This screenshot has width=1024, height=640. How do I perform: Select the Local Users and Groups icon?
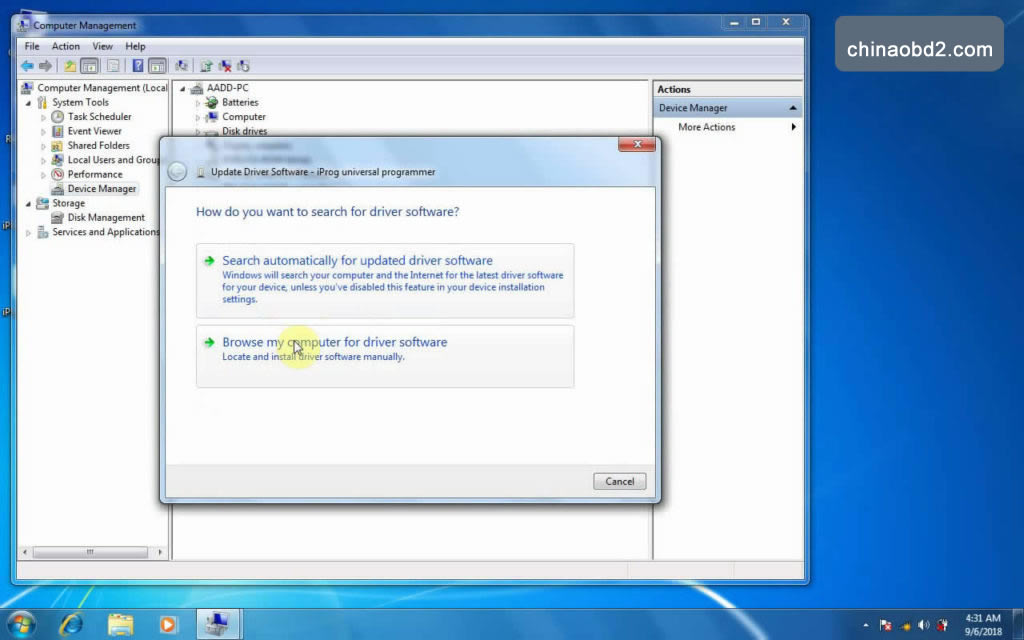[57, 159]
